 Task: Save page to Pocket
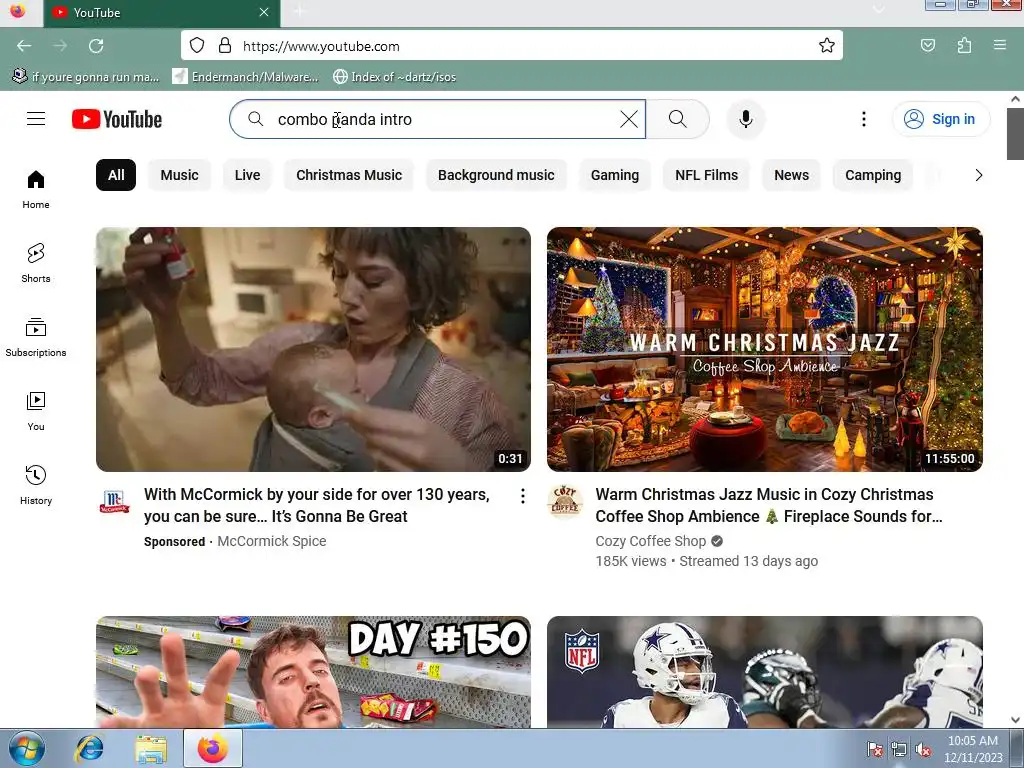coord(927,45)
